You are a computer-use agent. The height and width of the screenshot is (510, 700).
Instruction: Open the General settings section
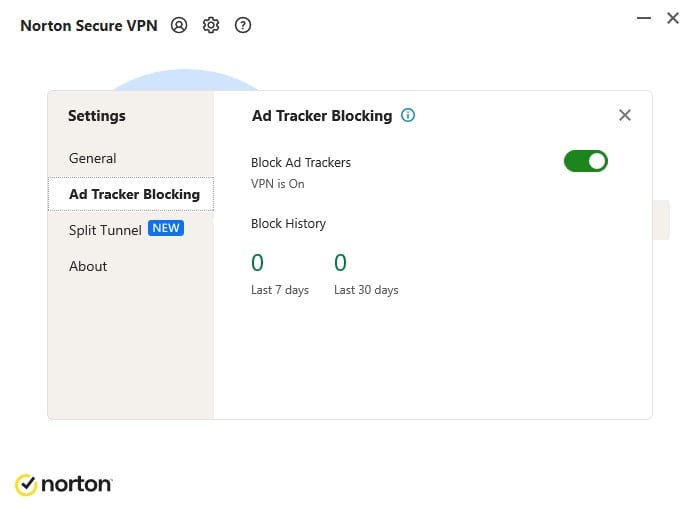(x=92, y=158)
